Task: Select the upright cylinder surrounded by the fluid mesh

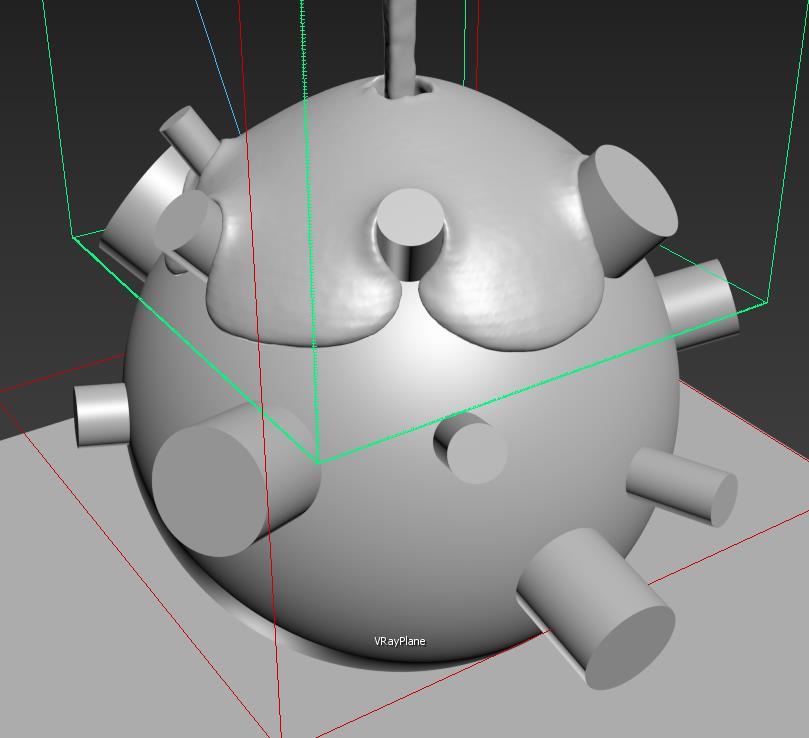Action: coord(410,234)
